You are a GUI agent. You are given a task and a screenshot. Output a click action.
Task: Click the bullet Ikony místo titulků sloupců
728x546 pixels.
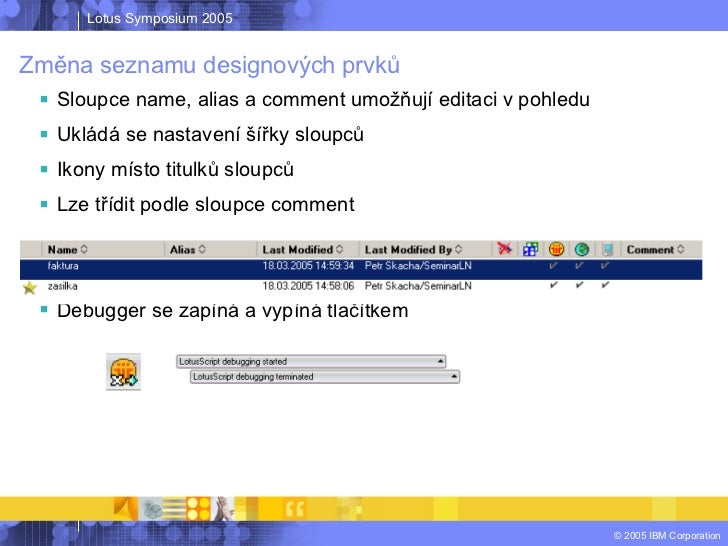tap(175, 169)
